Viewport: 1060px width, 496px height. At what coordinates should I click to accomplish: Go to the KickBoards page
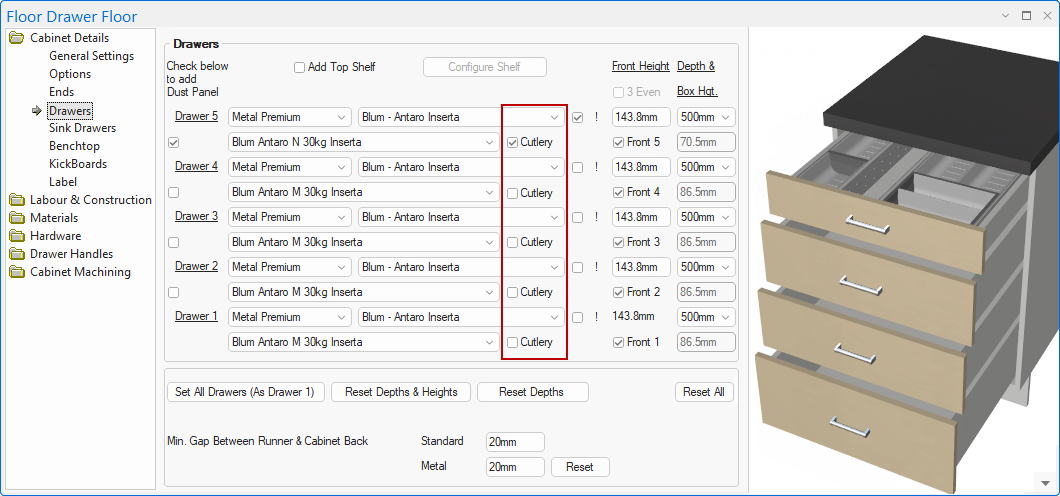[x=78, y=164]
